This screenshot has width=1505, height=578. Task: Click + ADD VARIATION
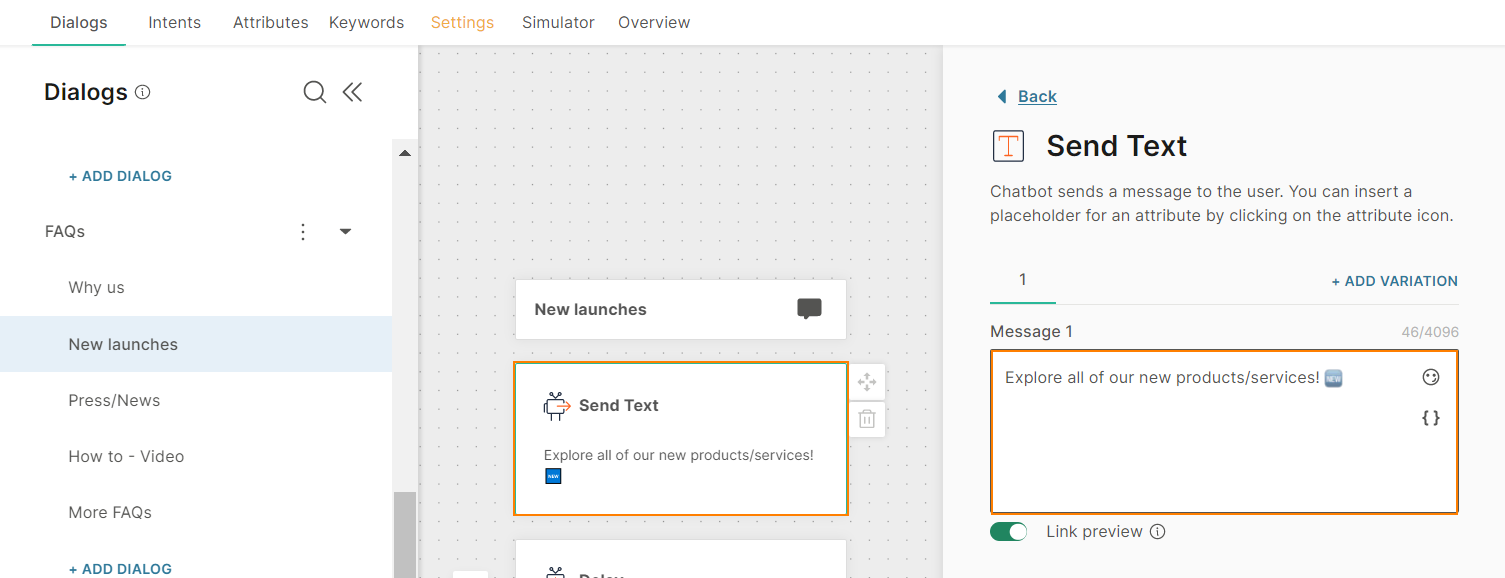click(1394, 281)
